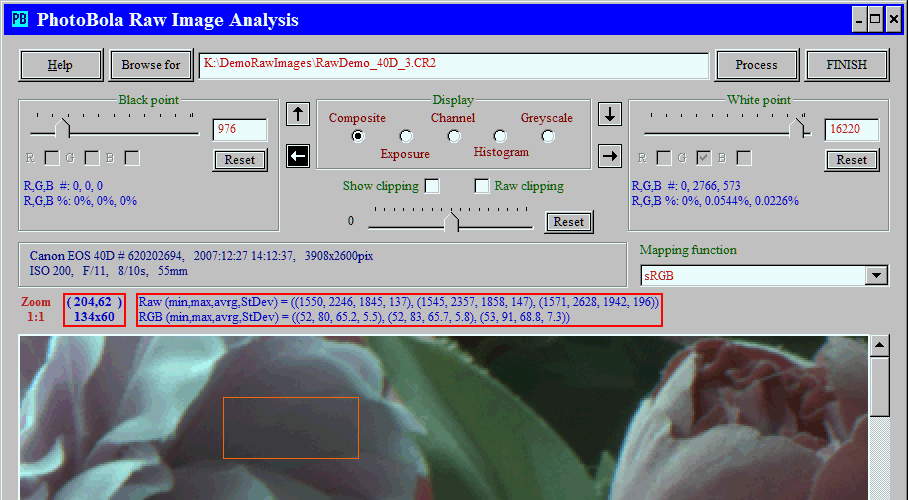Select the Composite display radio button
Viewport: 908px width, 500px height.
pos(358,136)
